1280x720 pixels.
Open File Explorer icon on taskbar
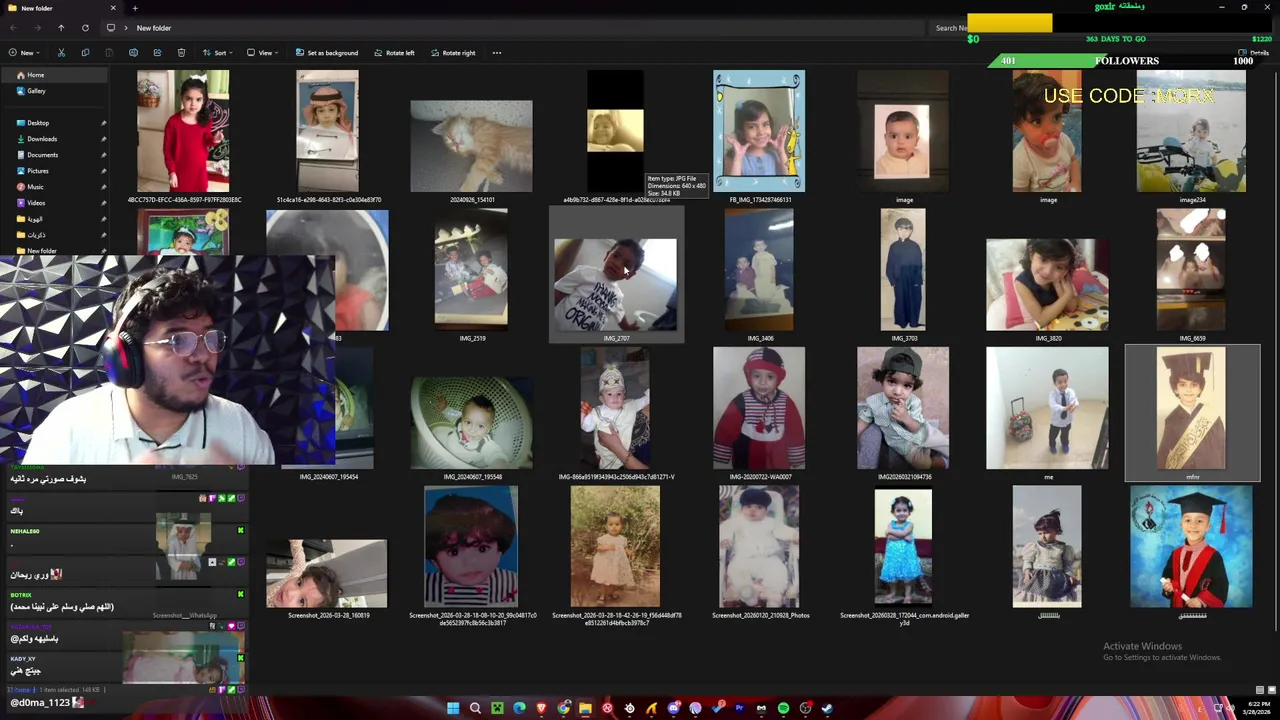click(585, 708)
